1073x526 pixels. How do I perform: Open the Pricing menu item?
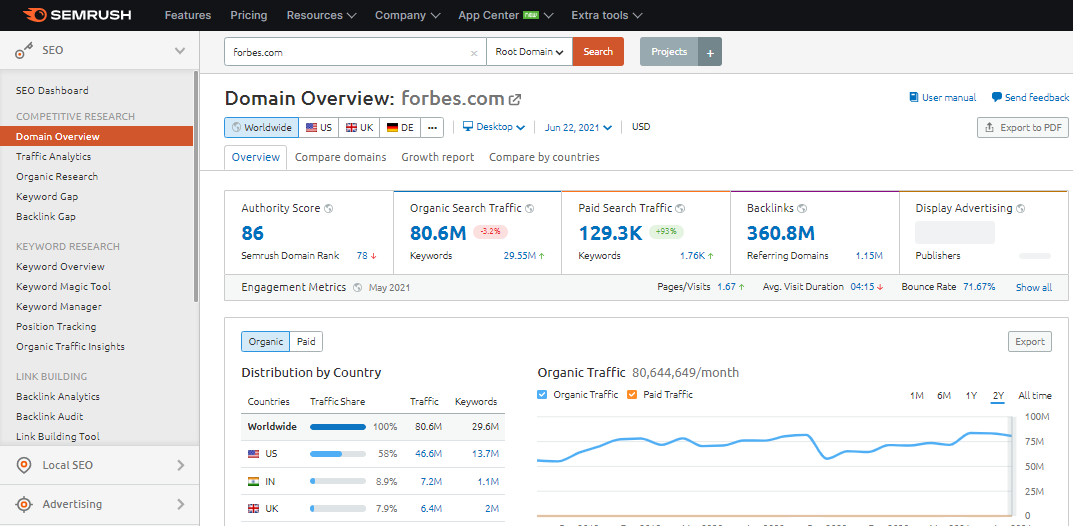point(249,15)
